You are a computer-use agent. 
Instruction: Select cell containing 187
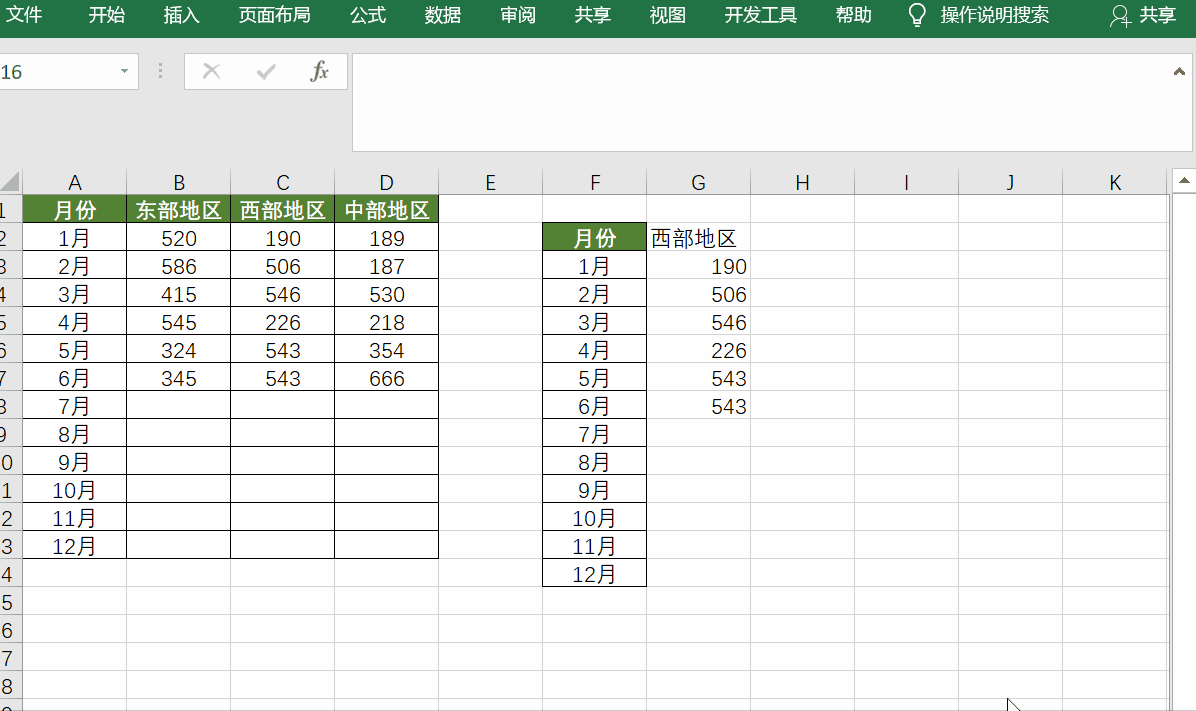[x=387, y=266]
